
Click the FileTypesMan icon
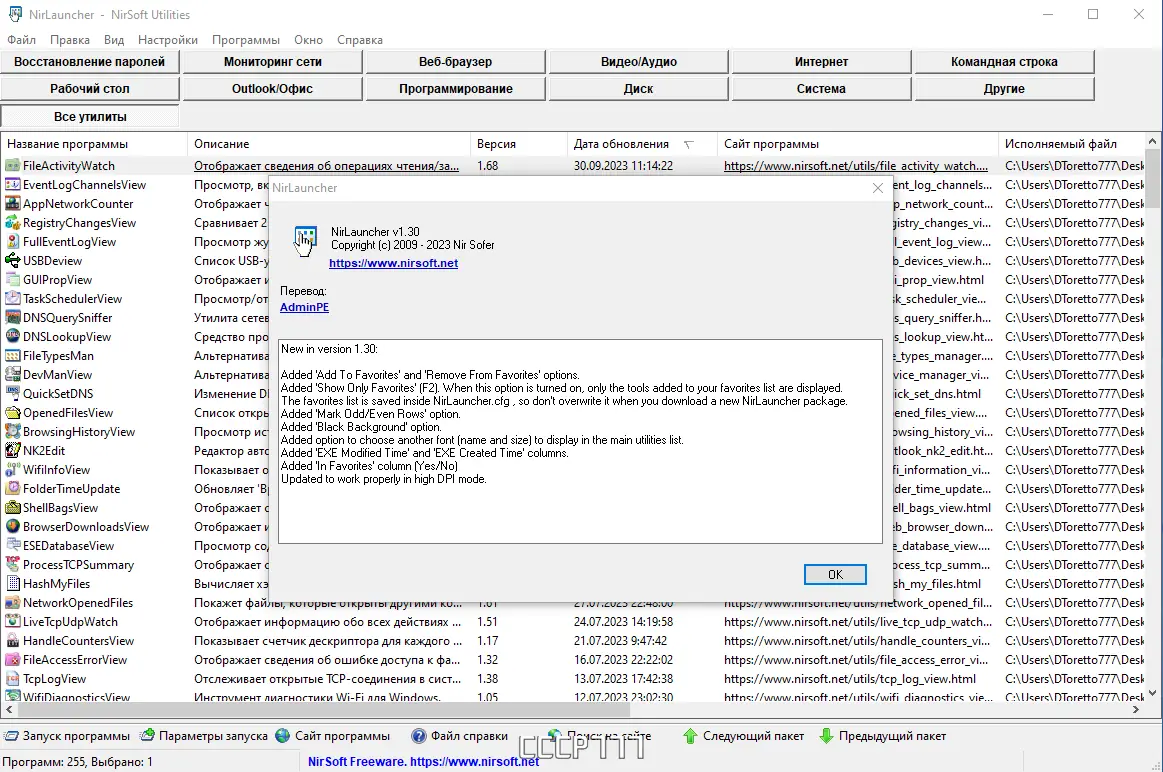tap(13, 356)
